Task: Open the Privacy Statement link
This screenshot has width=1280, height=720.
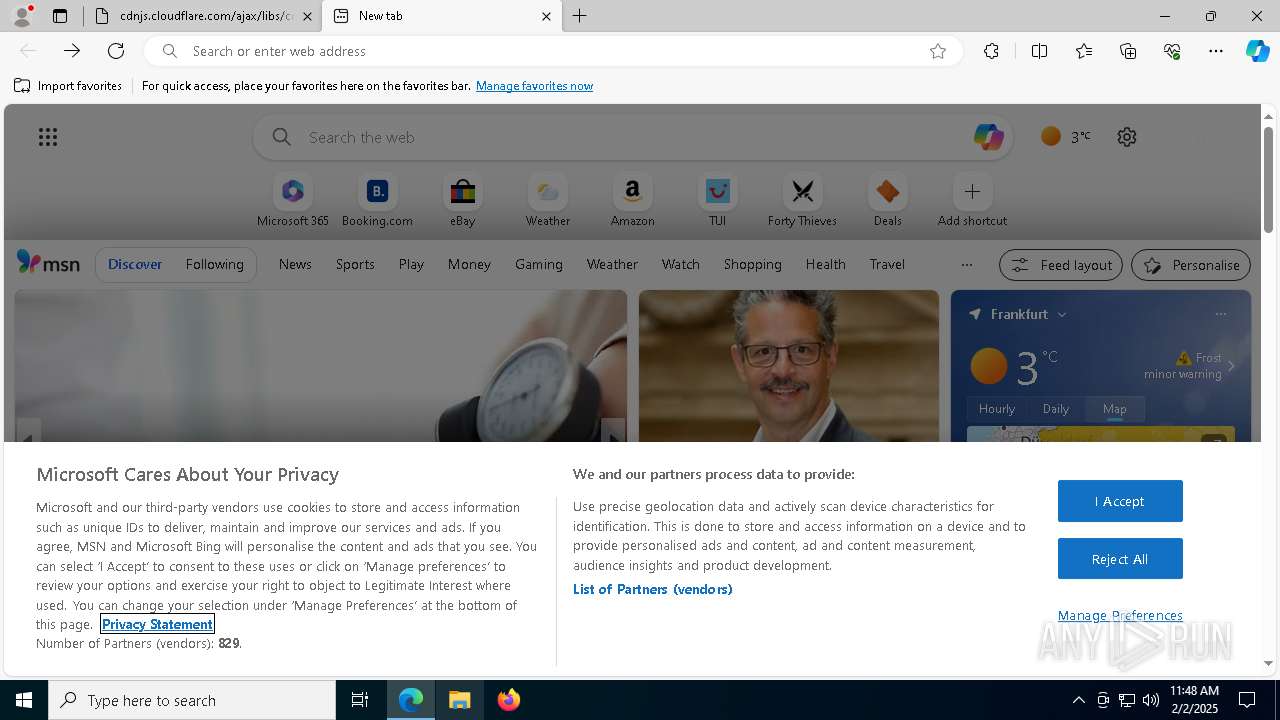Action: 157,624
